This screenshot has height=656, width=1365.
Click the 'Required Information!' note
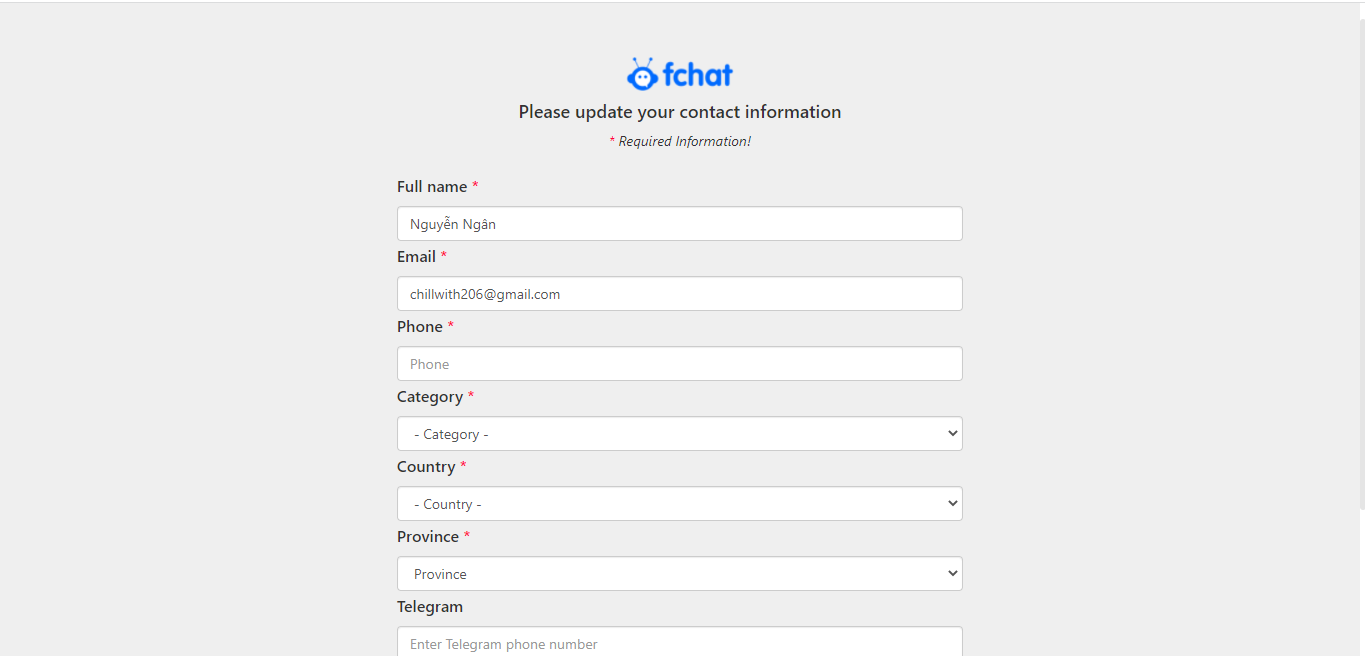pyautogui.click(x=684, y=141)
